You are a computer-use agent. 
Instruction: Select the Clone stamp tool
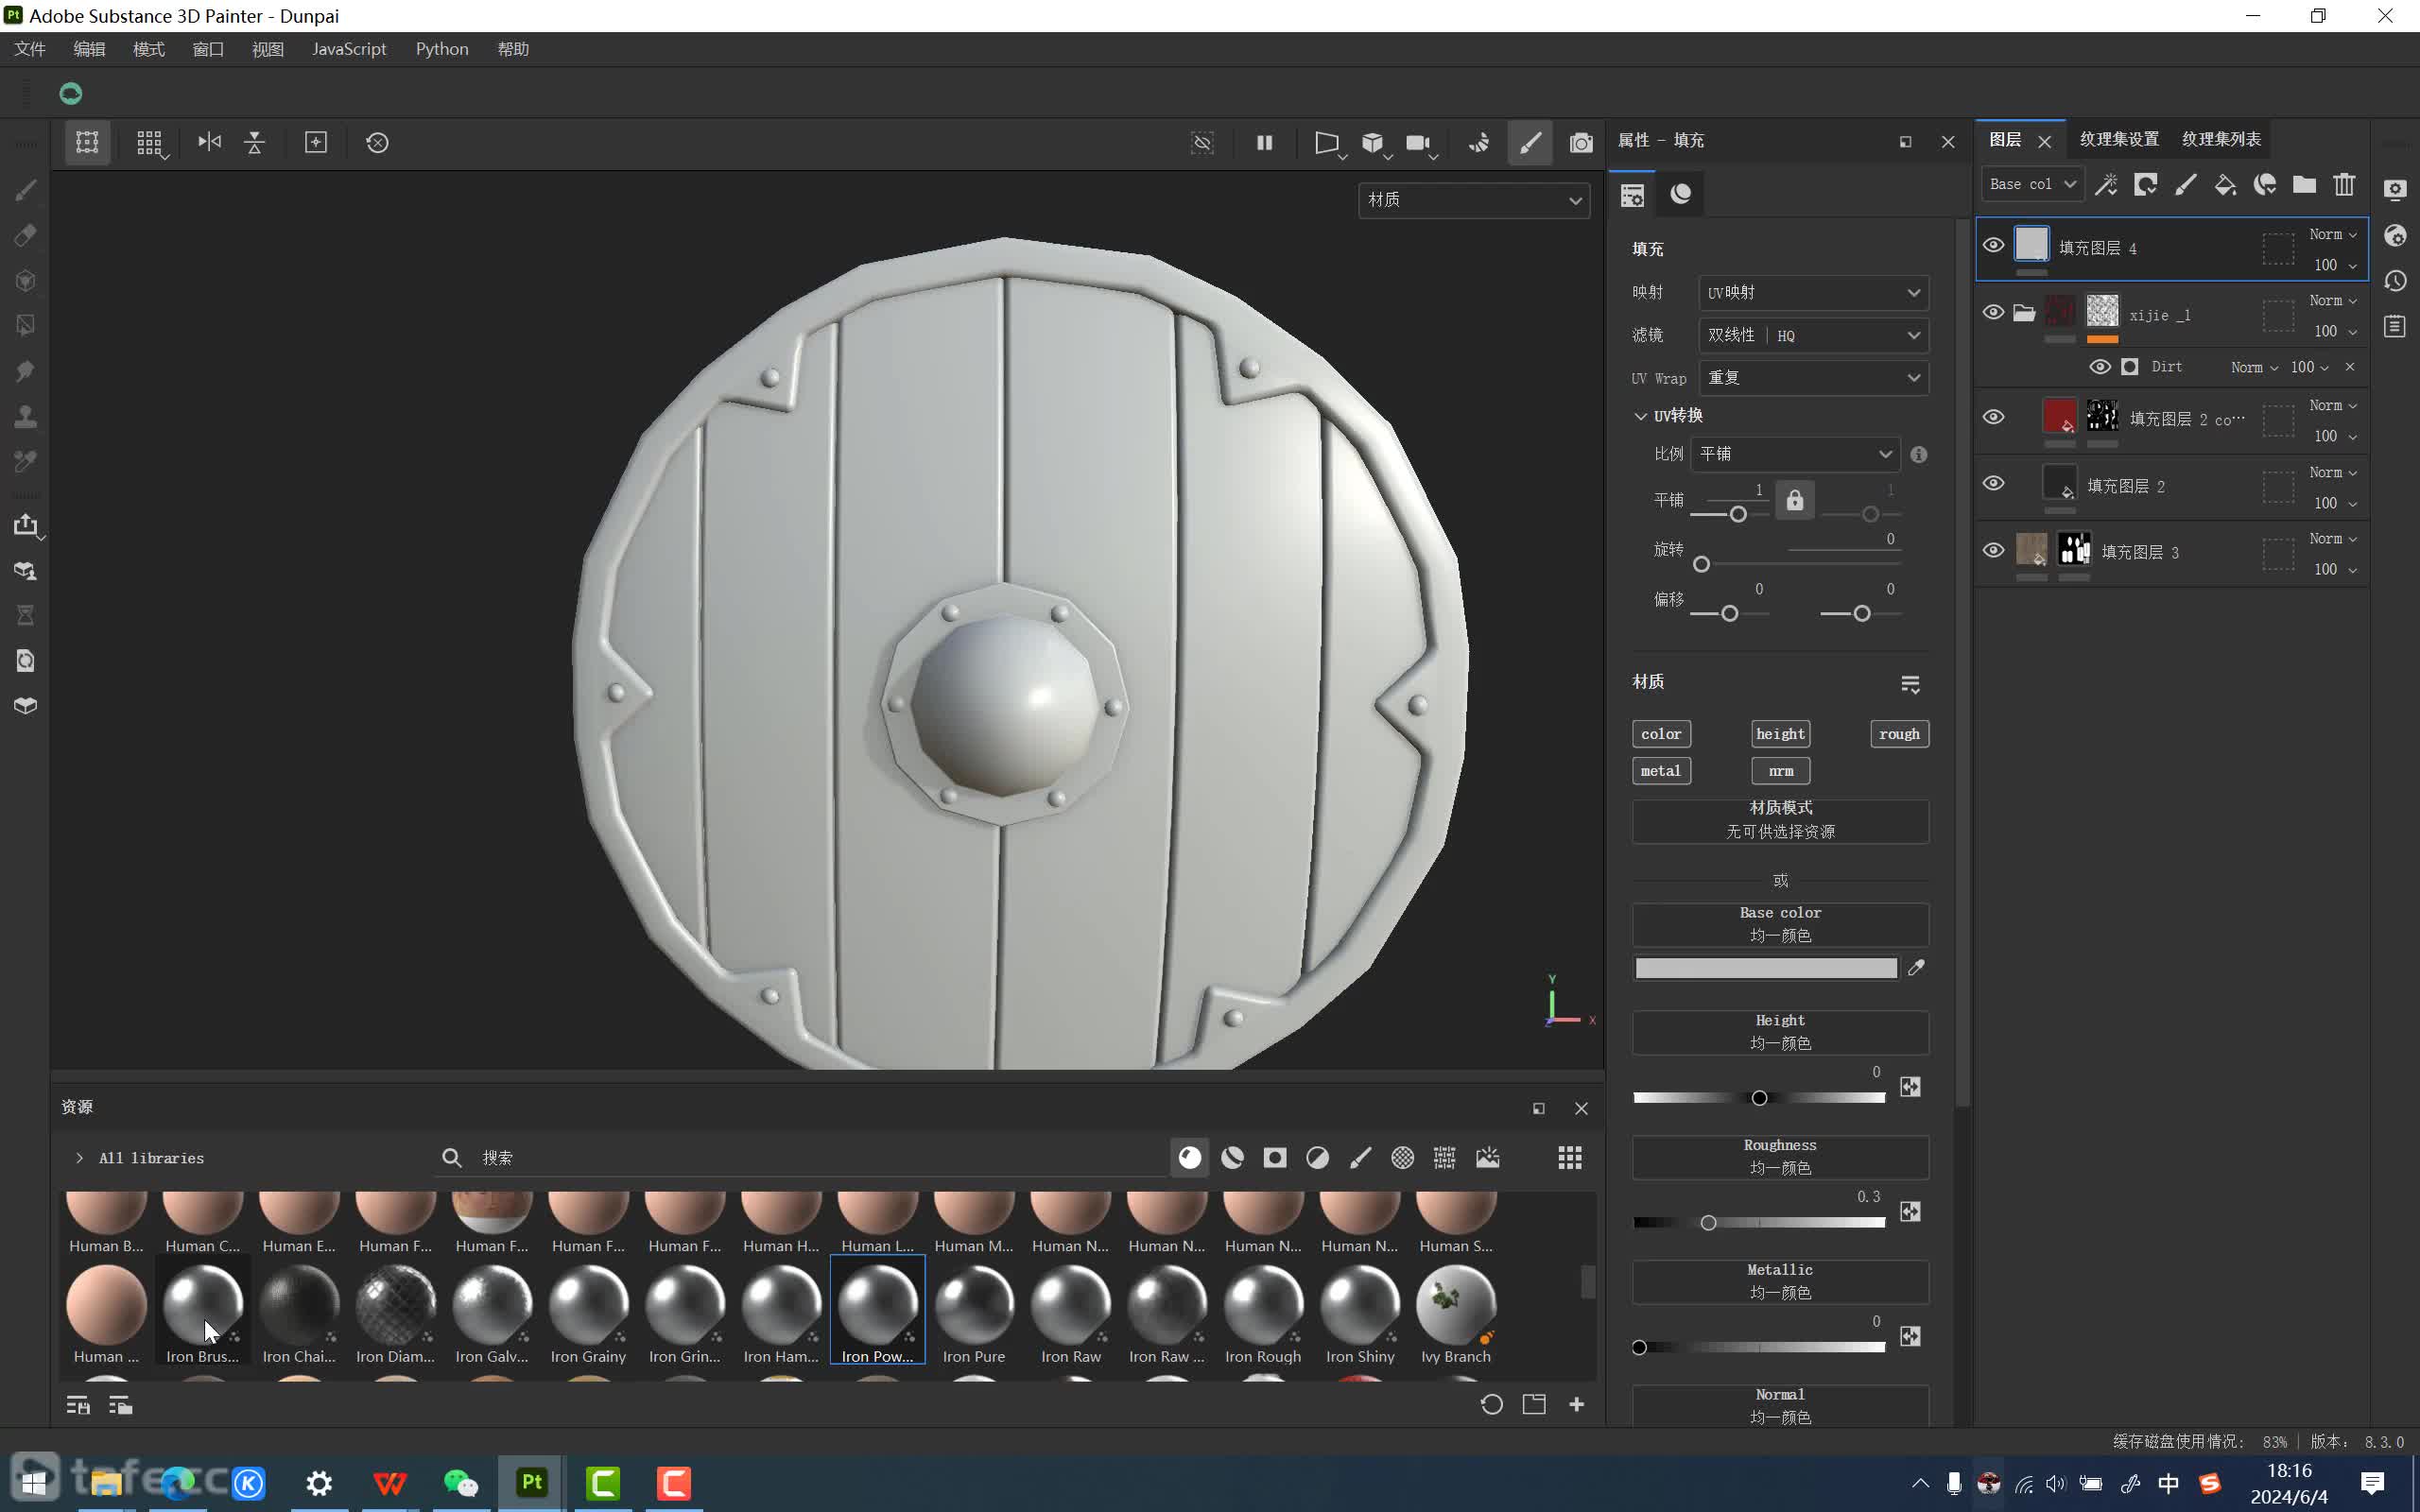click(26, 416)
